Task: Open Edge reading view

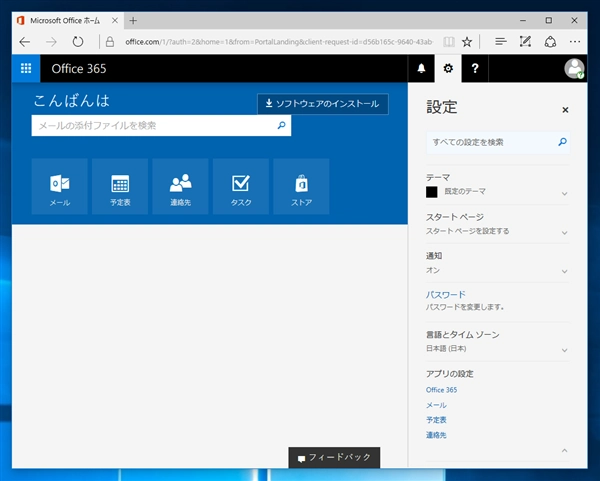Action: pyautogui.click(x=449, y=42)
